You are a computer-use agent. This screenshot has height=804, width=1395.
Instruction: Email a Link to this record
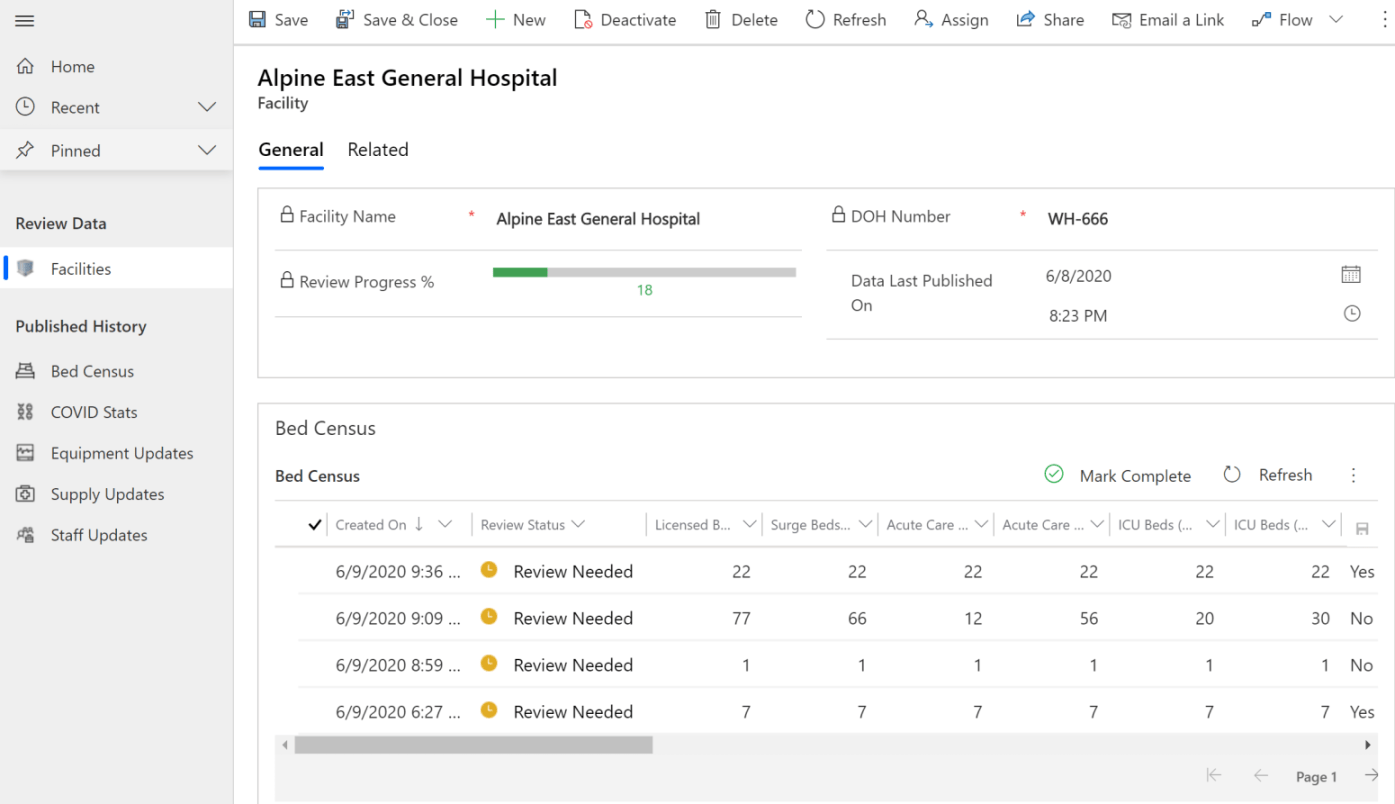pyautogui.click(x=1168, y=19)
